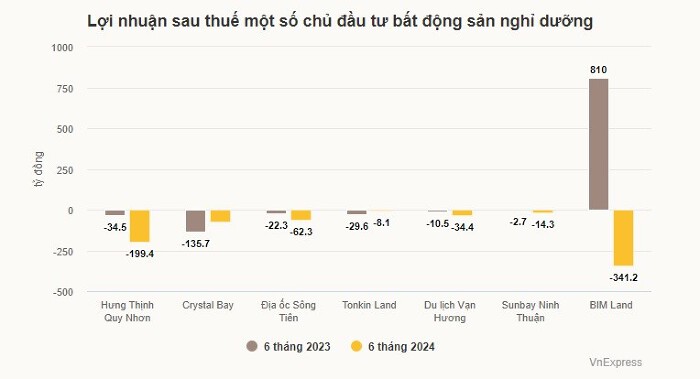Click the -34.5 data label
The width and height of the screenshot is (700, 379).
coord(115,227)
